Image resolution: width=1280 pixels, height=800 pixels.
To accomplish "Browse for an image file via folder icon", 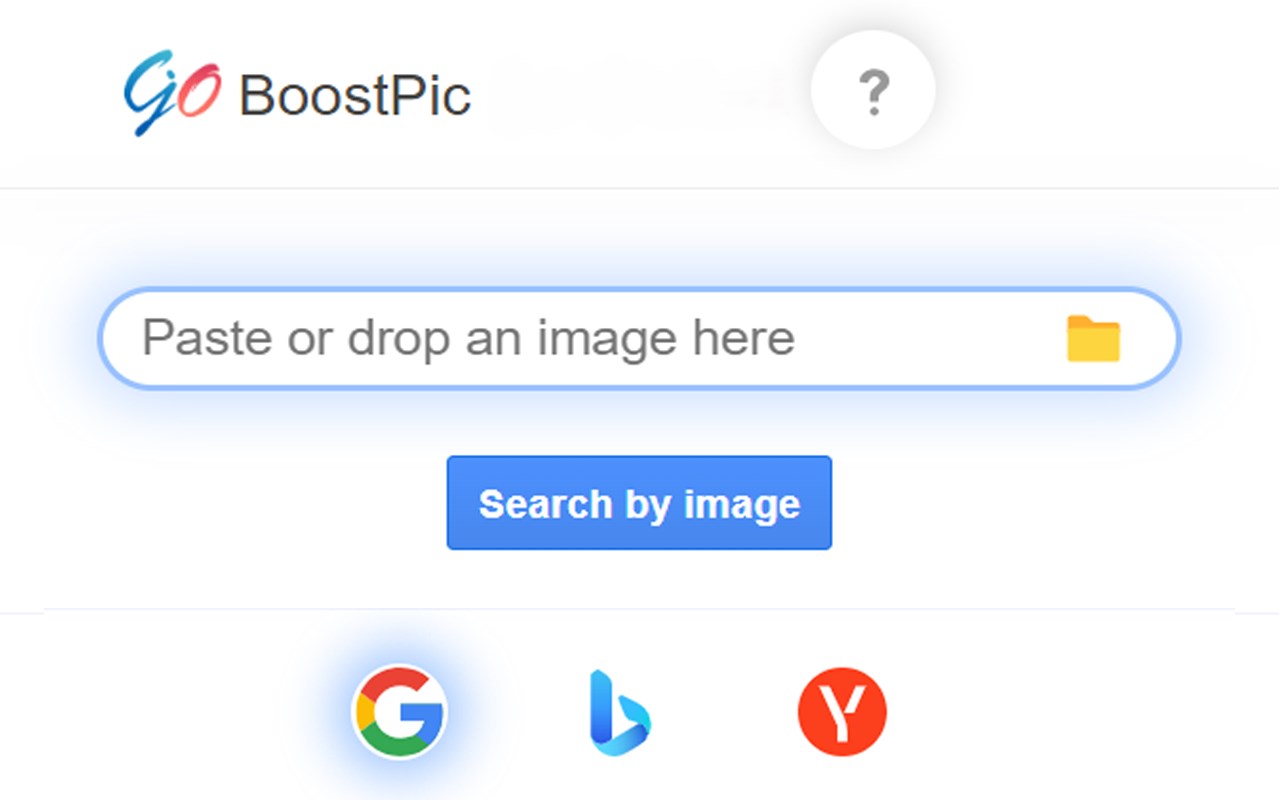I will tap(1093, 338).
